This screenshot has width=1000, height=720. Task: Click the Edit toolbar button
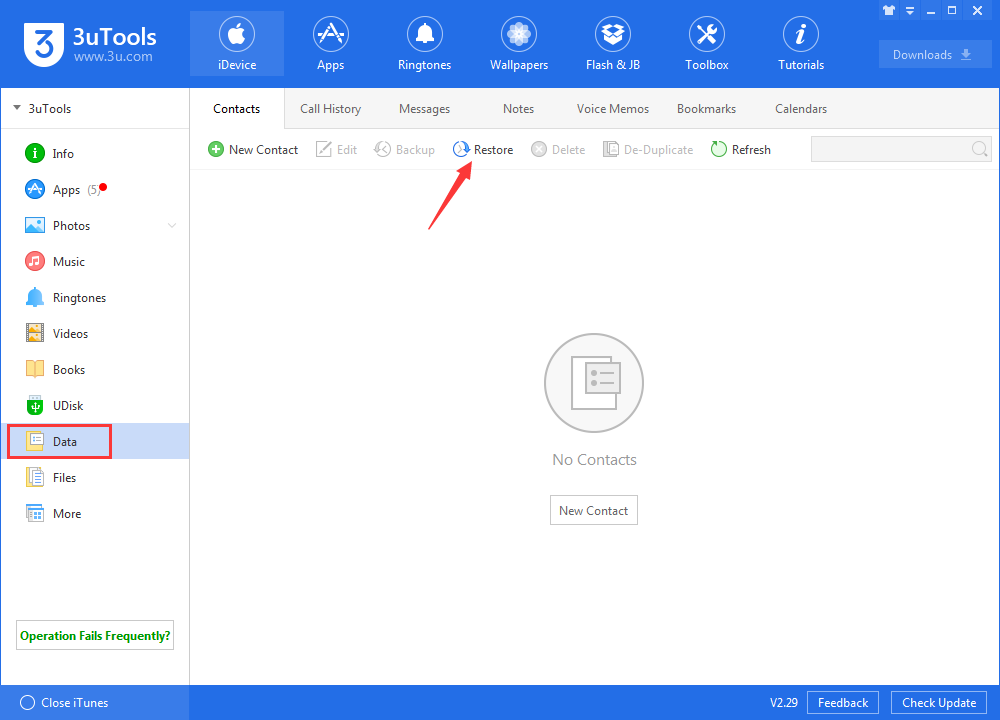(x=336, y=149)
